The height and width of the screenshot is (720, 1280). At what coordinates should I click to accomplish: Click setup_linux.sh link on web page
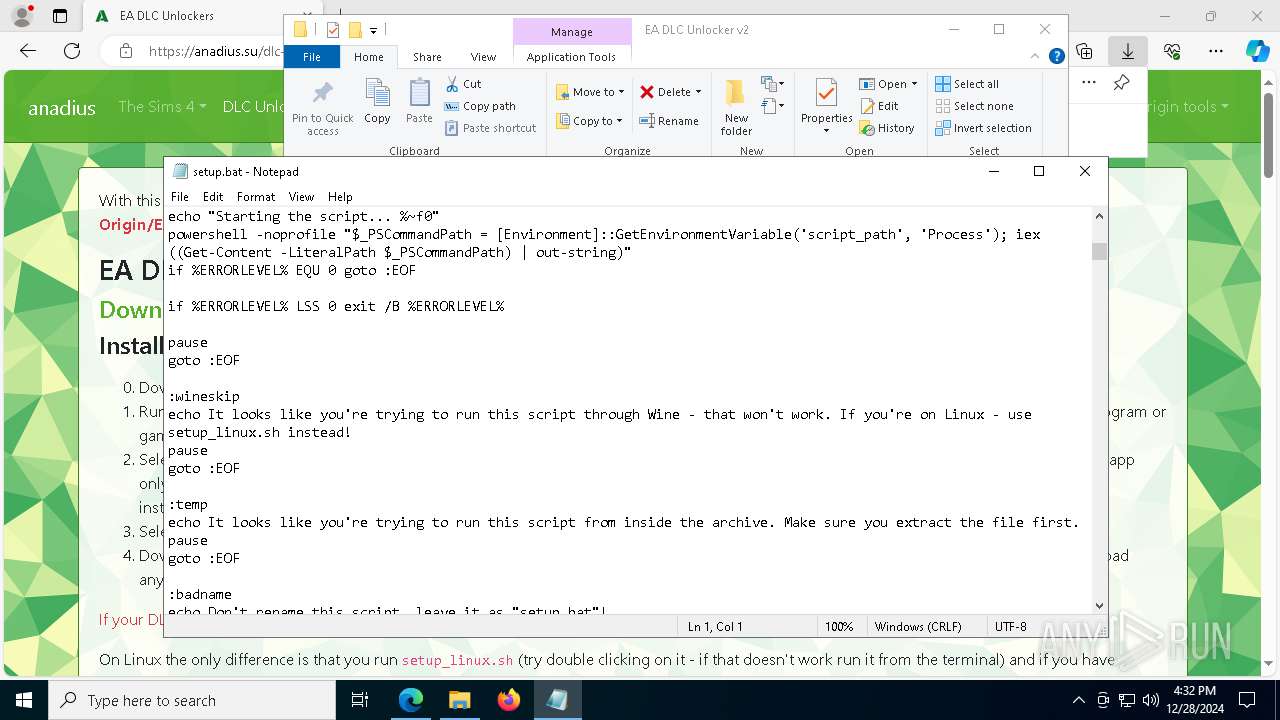[x=457, y=660]
